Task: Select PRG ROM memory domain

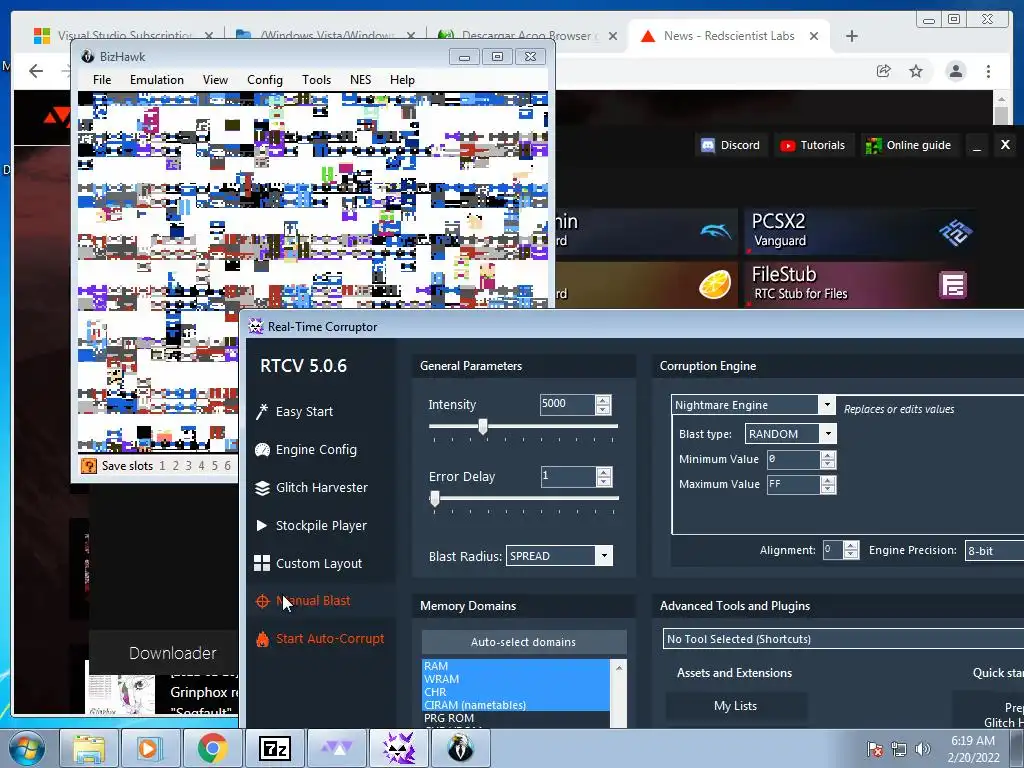Action: point(516,718)
